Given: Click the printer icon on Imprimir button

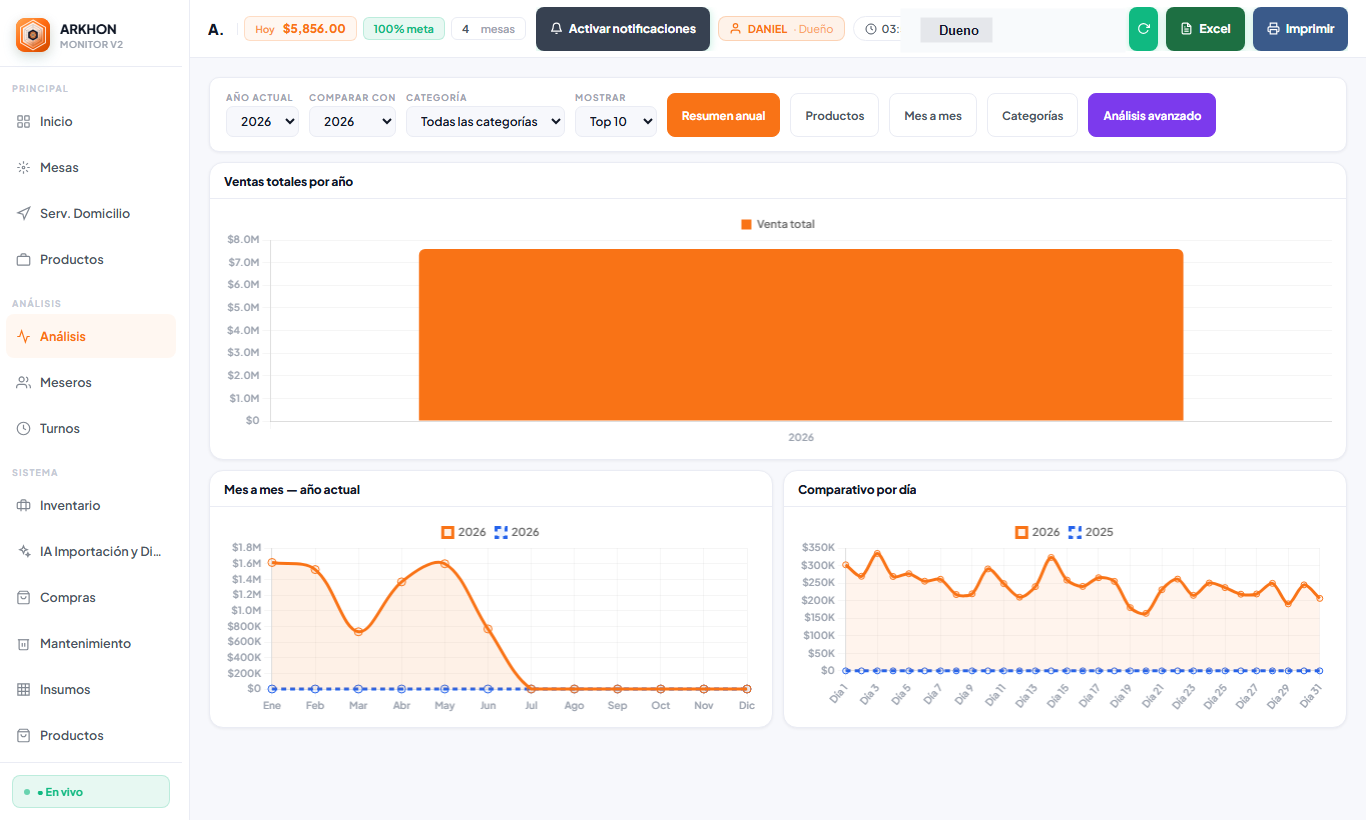Looking at the screenshot, I should tap(1273, 29).
